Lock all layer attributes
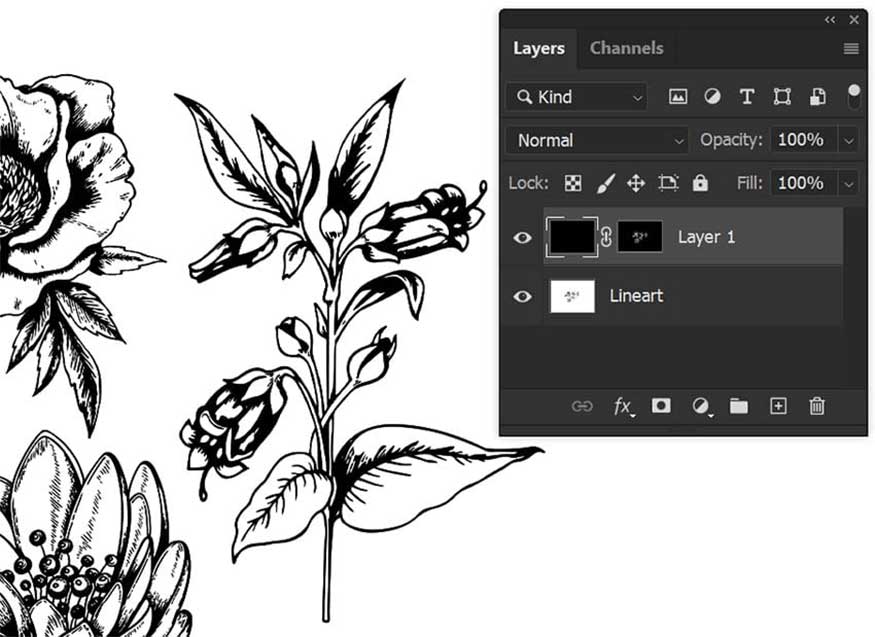 (700, 183)
